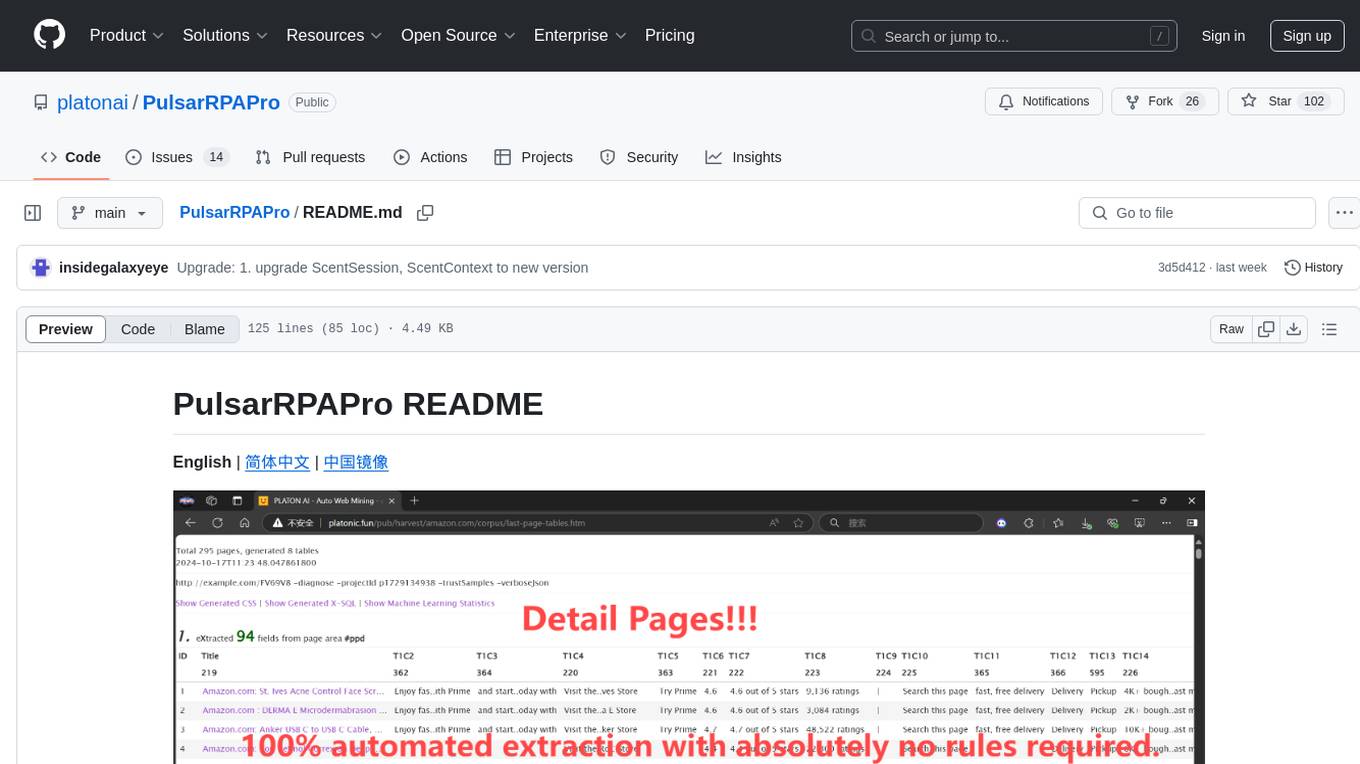
Task: Expand the Enterprise menu
Action: tap(580, 35)
